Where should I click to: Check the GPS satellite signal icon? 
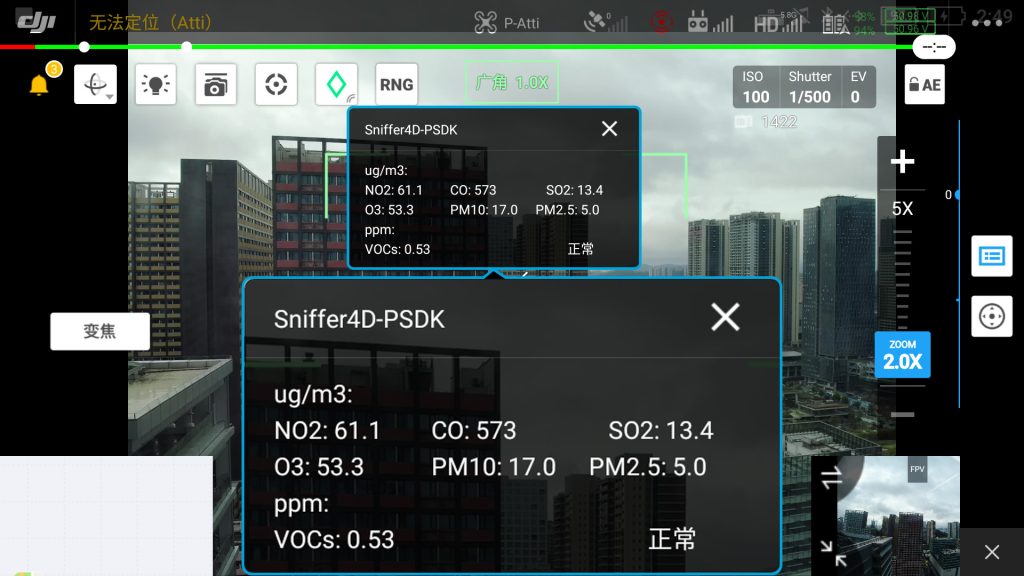coord(605,22)
